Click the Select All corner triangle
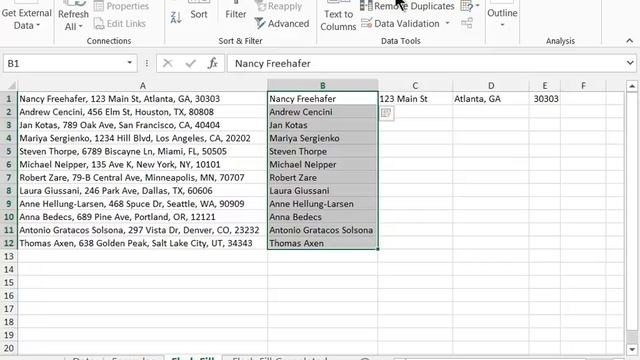 tap(9, 85)
